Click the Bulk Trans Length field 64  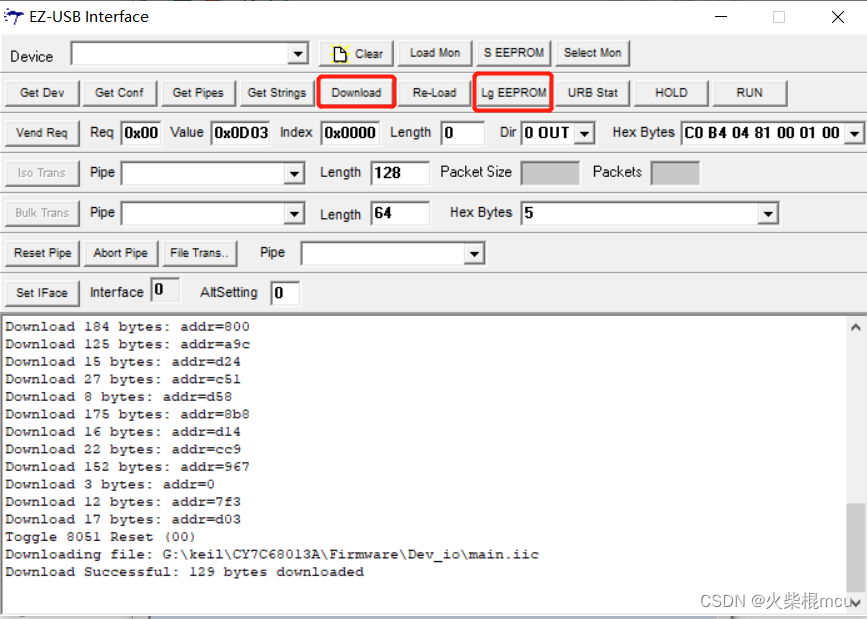pyautogui.click(x=400, y=213)
